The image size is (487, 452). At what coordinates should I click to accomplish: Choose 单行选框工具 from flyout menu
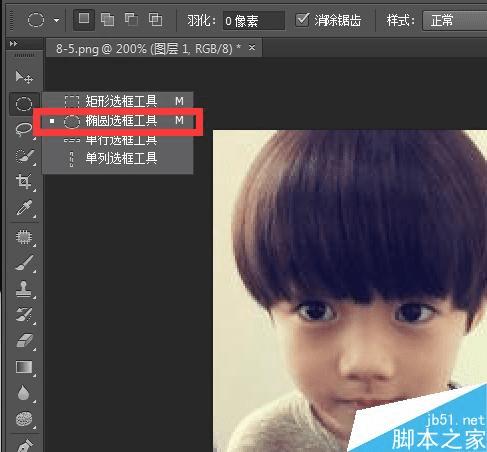117,140
